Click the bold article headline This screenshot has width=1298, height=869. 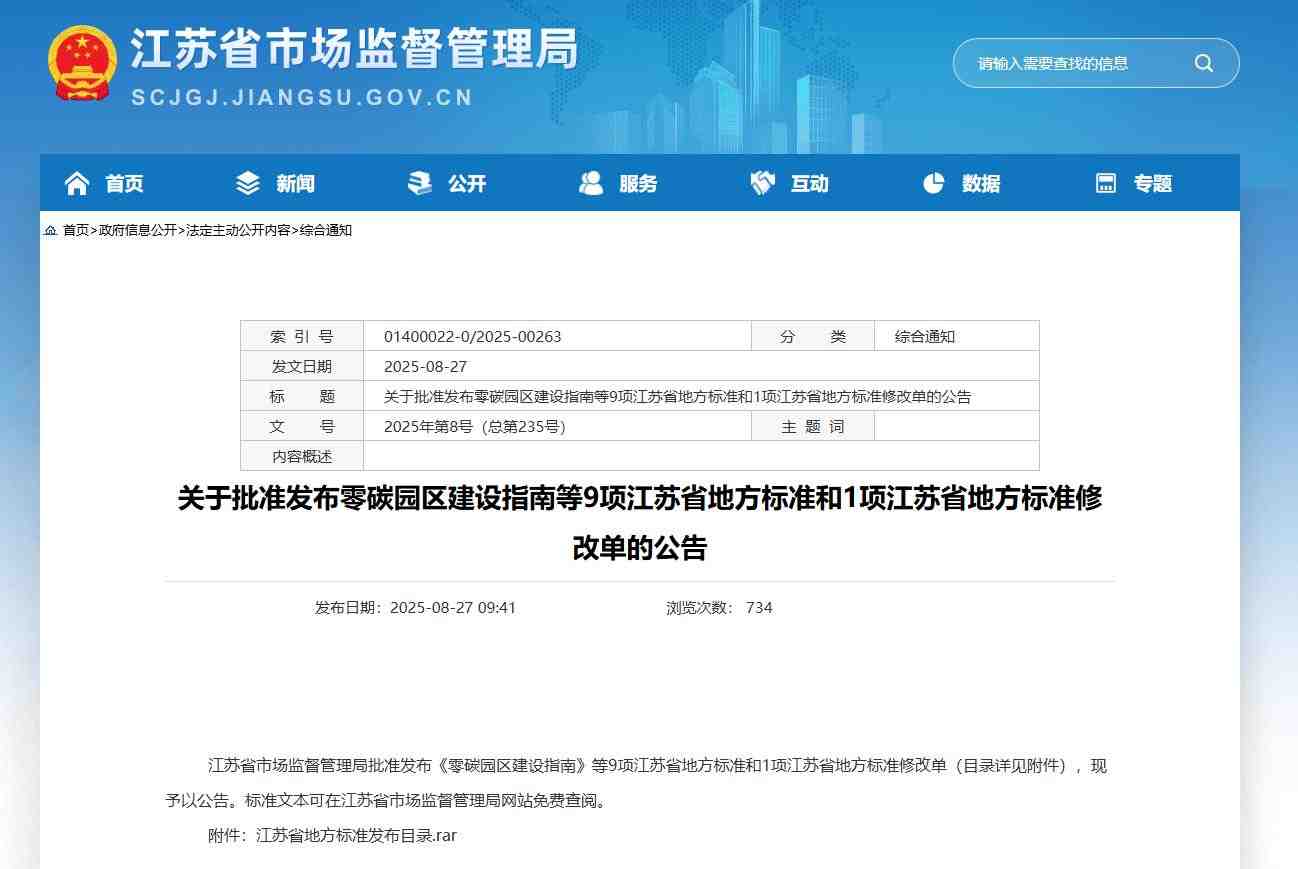[640, 522]
